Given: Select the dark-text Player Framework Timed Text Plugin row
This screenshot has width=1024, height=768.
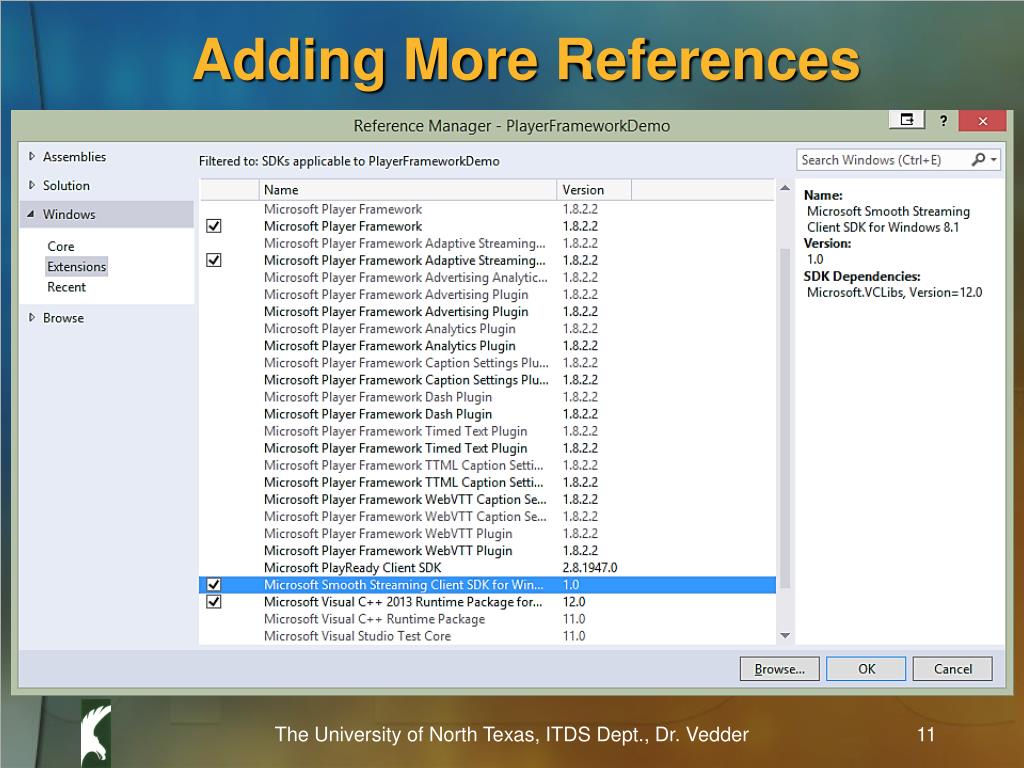Looking at the screenshot, I should pyautogui.click(x=487, y=448).
